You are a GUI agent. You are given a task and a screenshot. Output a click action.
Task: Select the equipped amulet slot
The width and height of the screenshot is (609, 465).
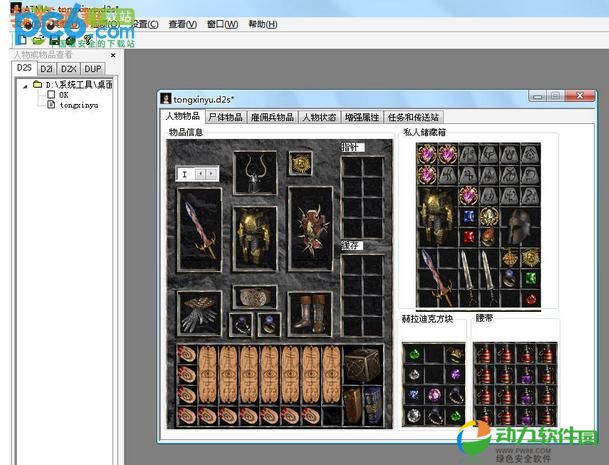(x=300, y=163)
